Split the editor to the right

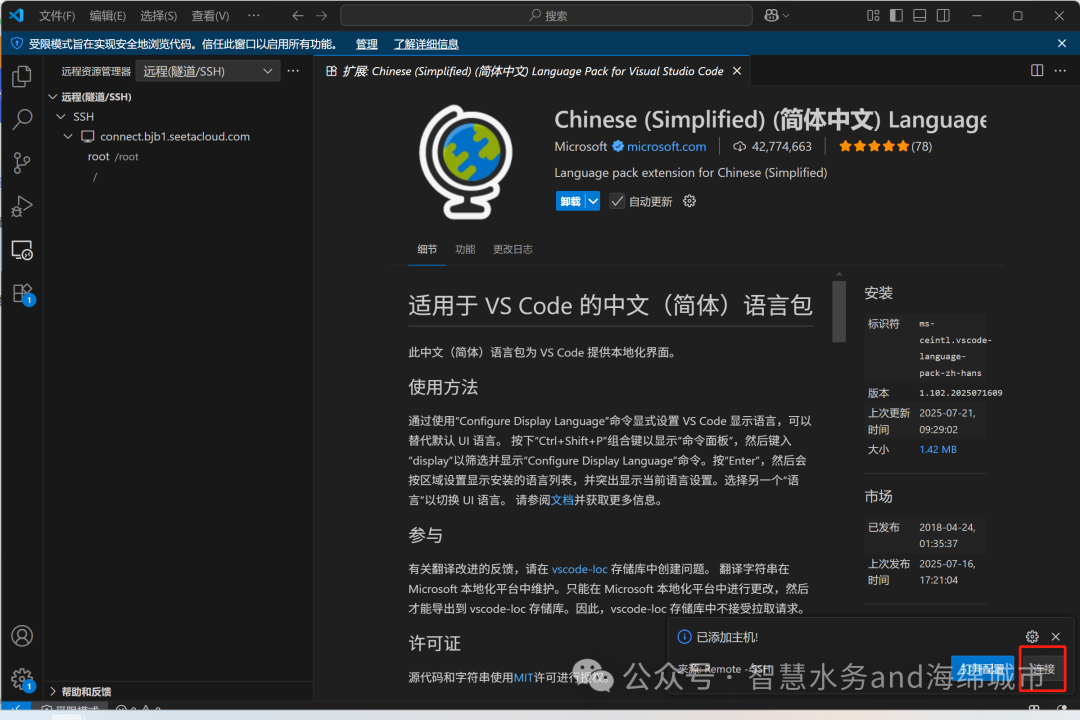coord(1037,70)
